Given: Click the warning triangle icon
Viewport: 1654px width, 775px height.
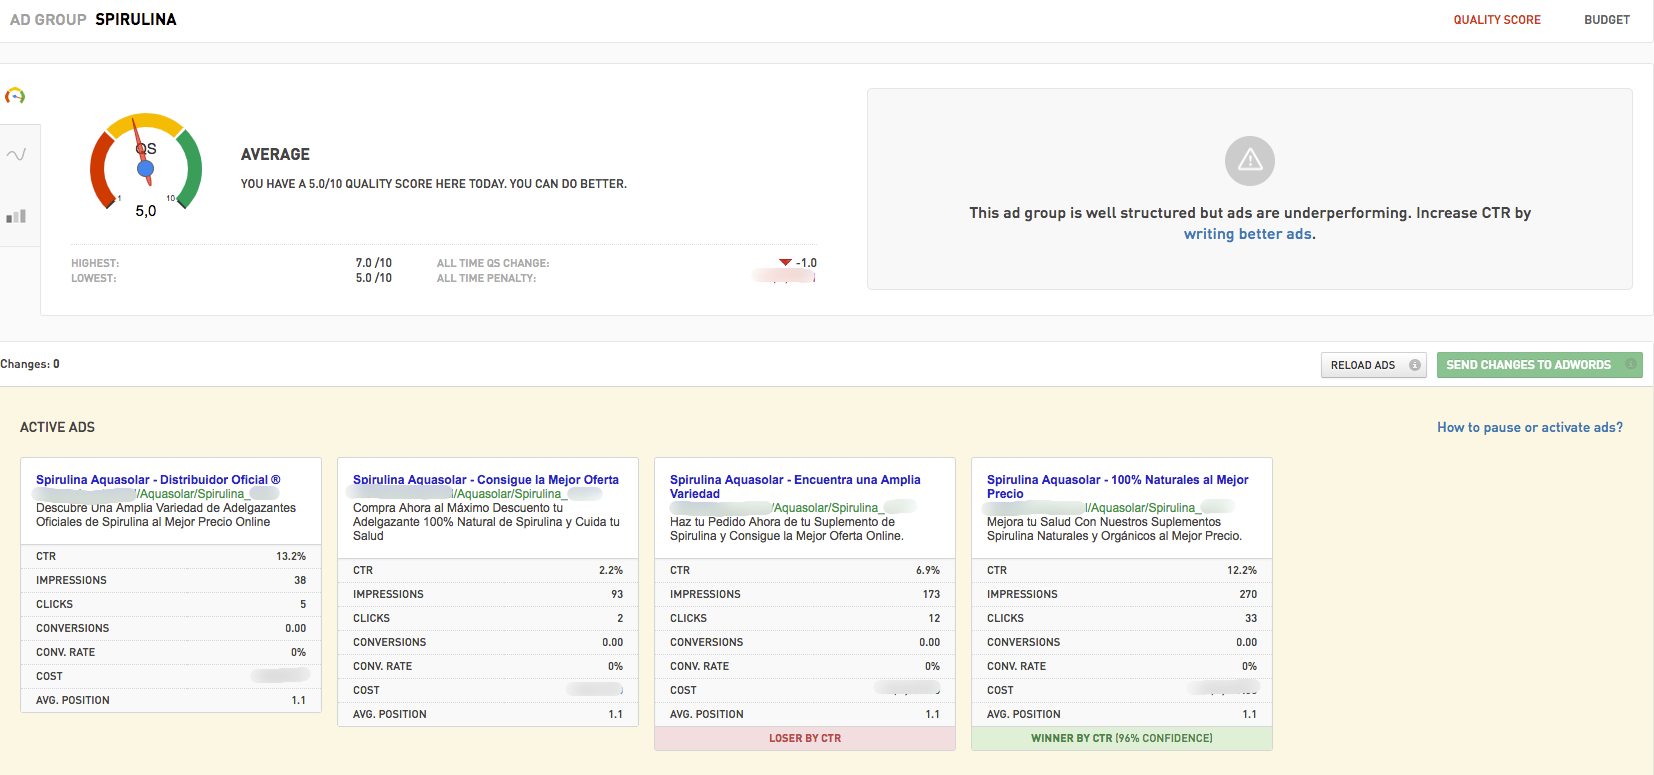Looking at the screenshot, I should pos(1250,161).
